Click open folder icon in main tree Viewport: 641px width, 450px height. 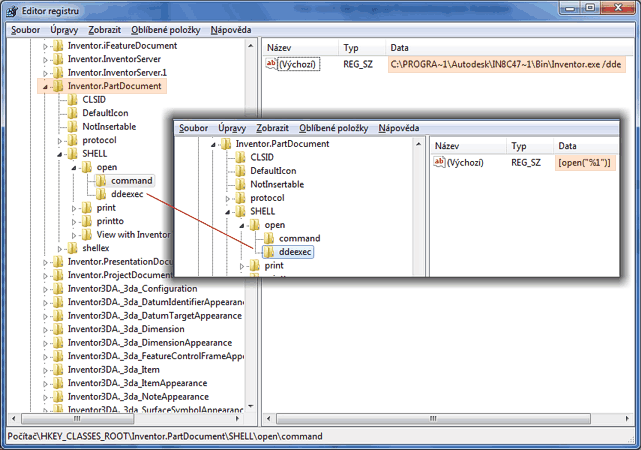tap(87, 167)
